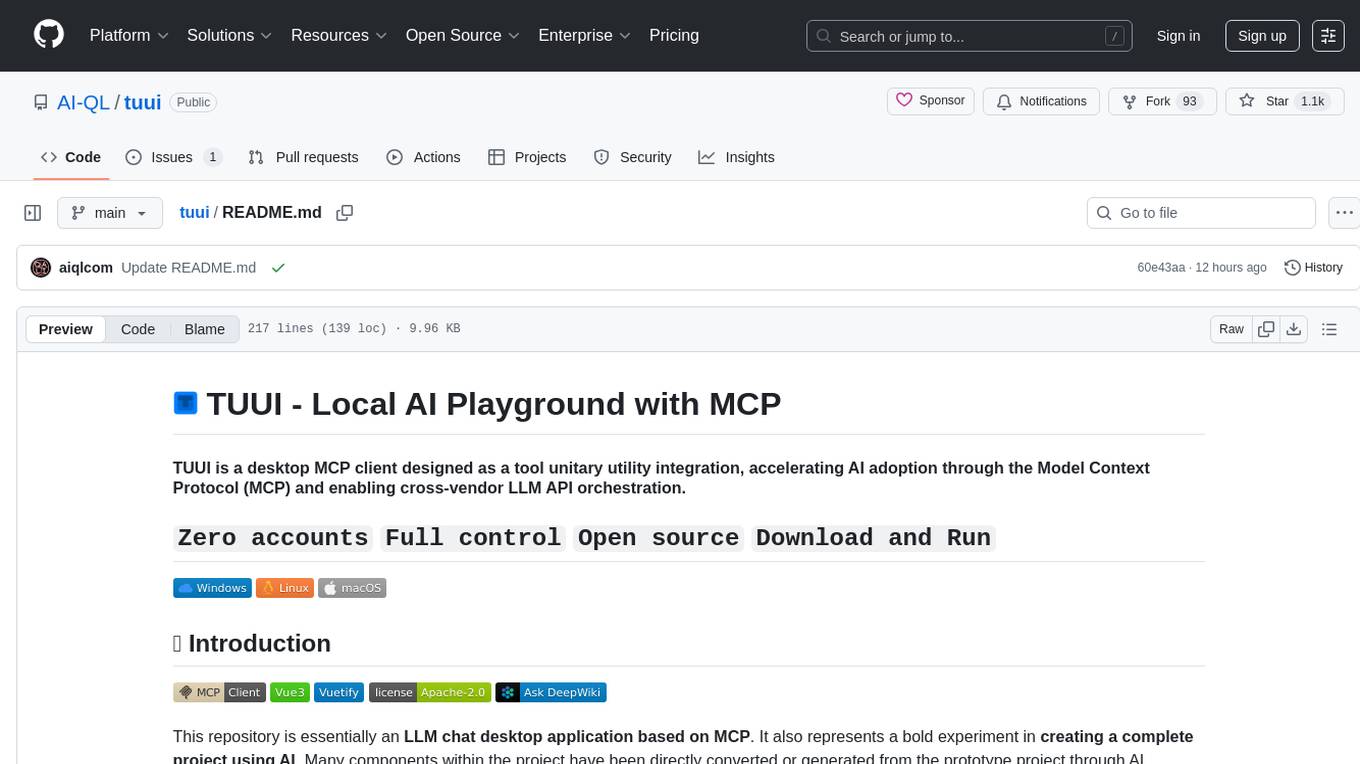Switch to the Code view
Image resolution: width=1360 pixels, height=764 pixels.
pos(138,329)
